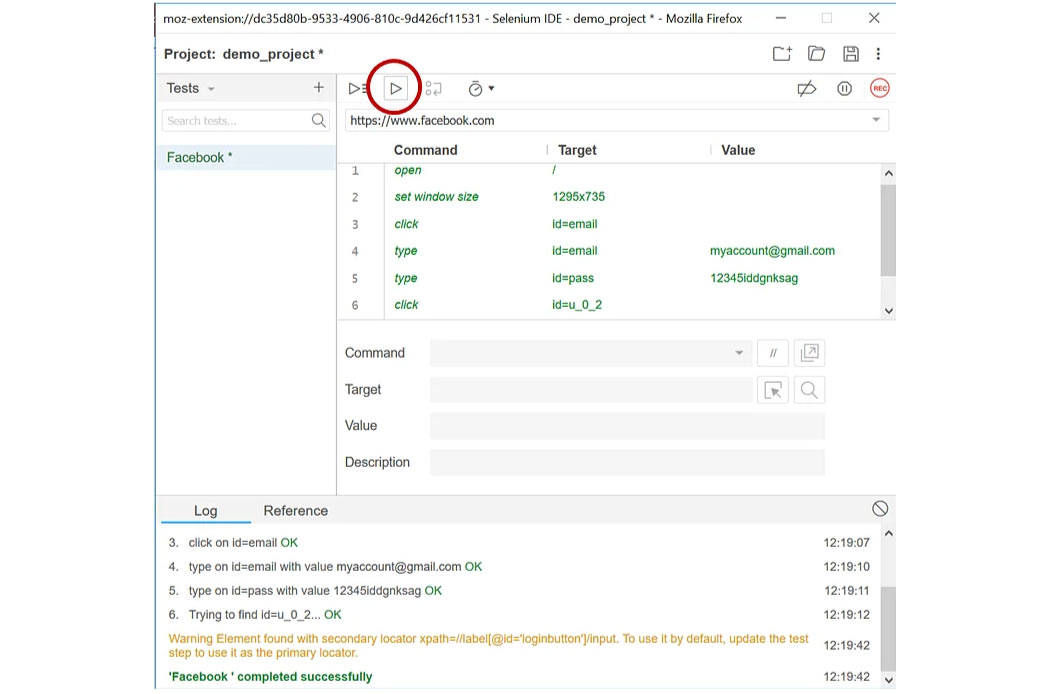Viewport: 1050px width, 694px height.
Task: Switch to the Reference tab
Action: (295, 511)
